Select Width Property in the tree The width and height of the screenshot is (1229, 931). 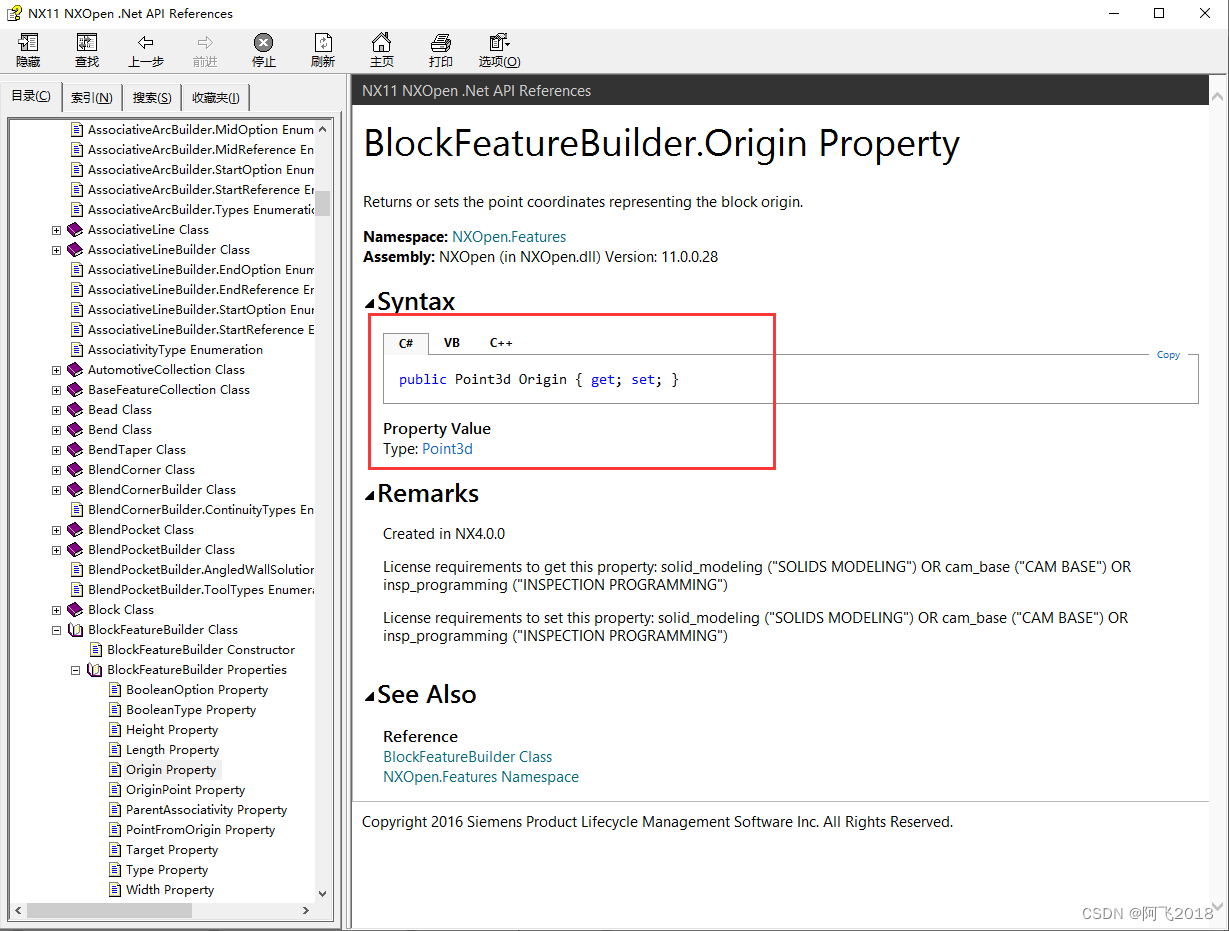pyautogui.click(x=170, y=890)
